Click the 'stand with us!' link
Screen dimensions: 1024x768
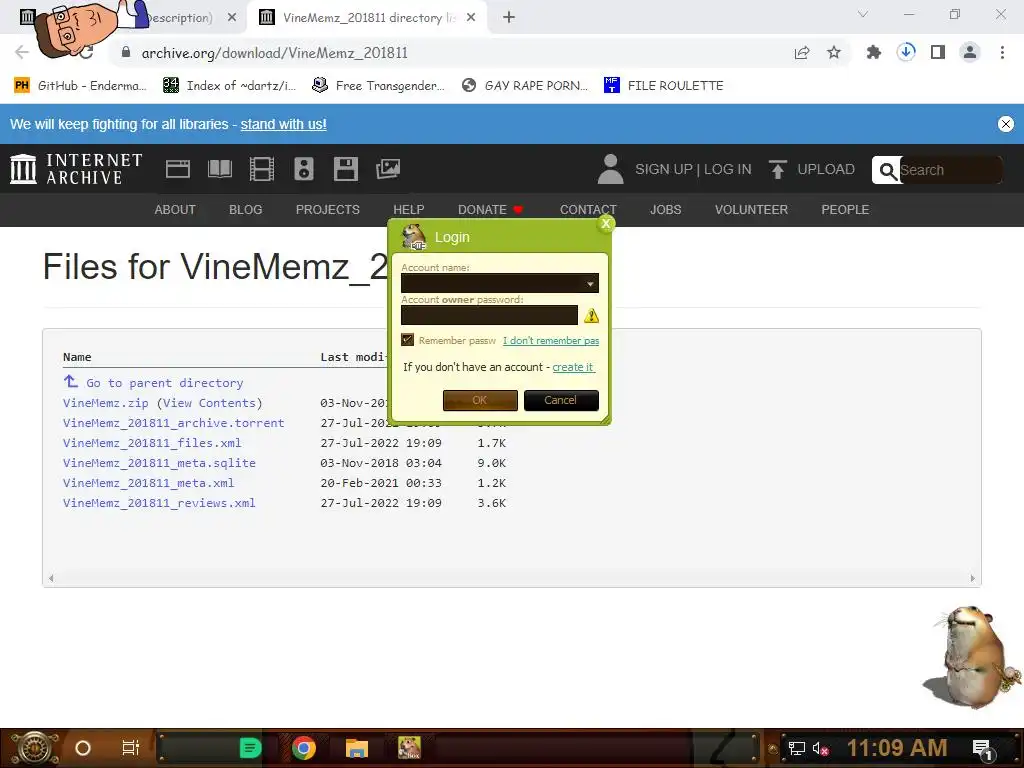pos(283,124)
